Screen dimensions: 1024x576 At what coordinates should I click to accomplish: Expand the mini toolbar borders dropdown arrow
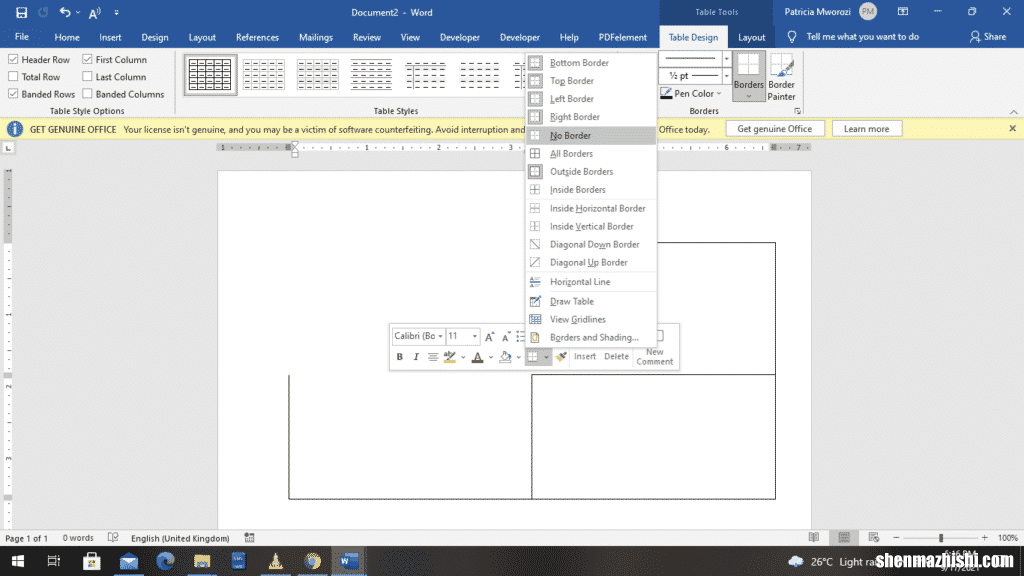546,357
